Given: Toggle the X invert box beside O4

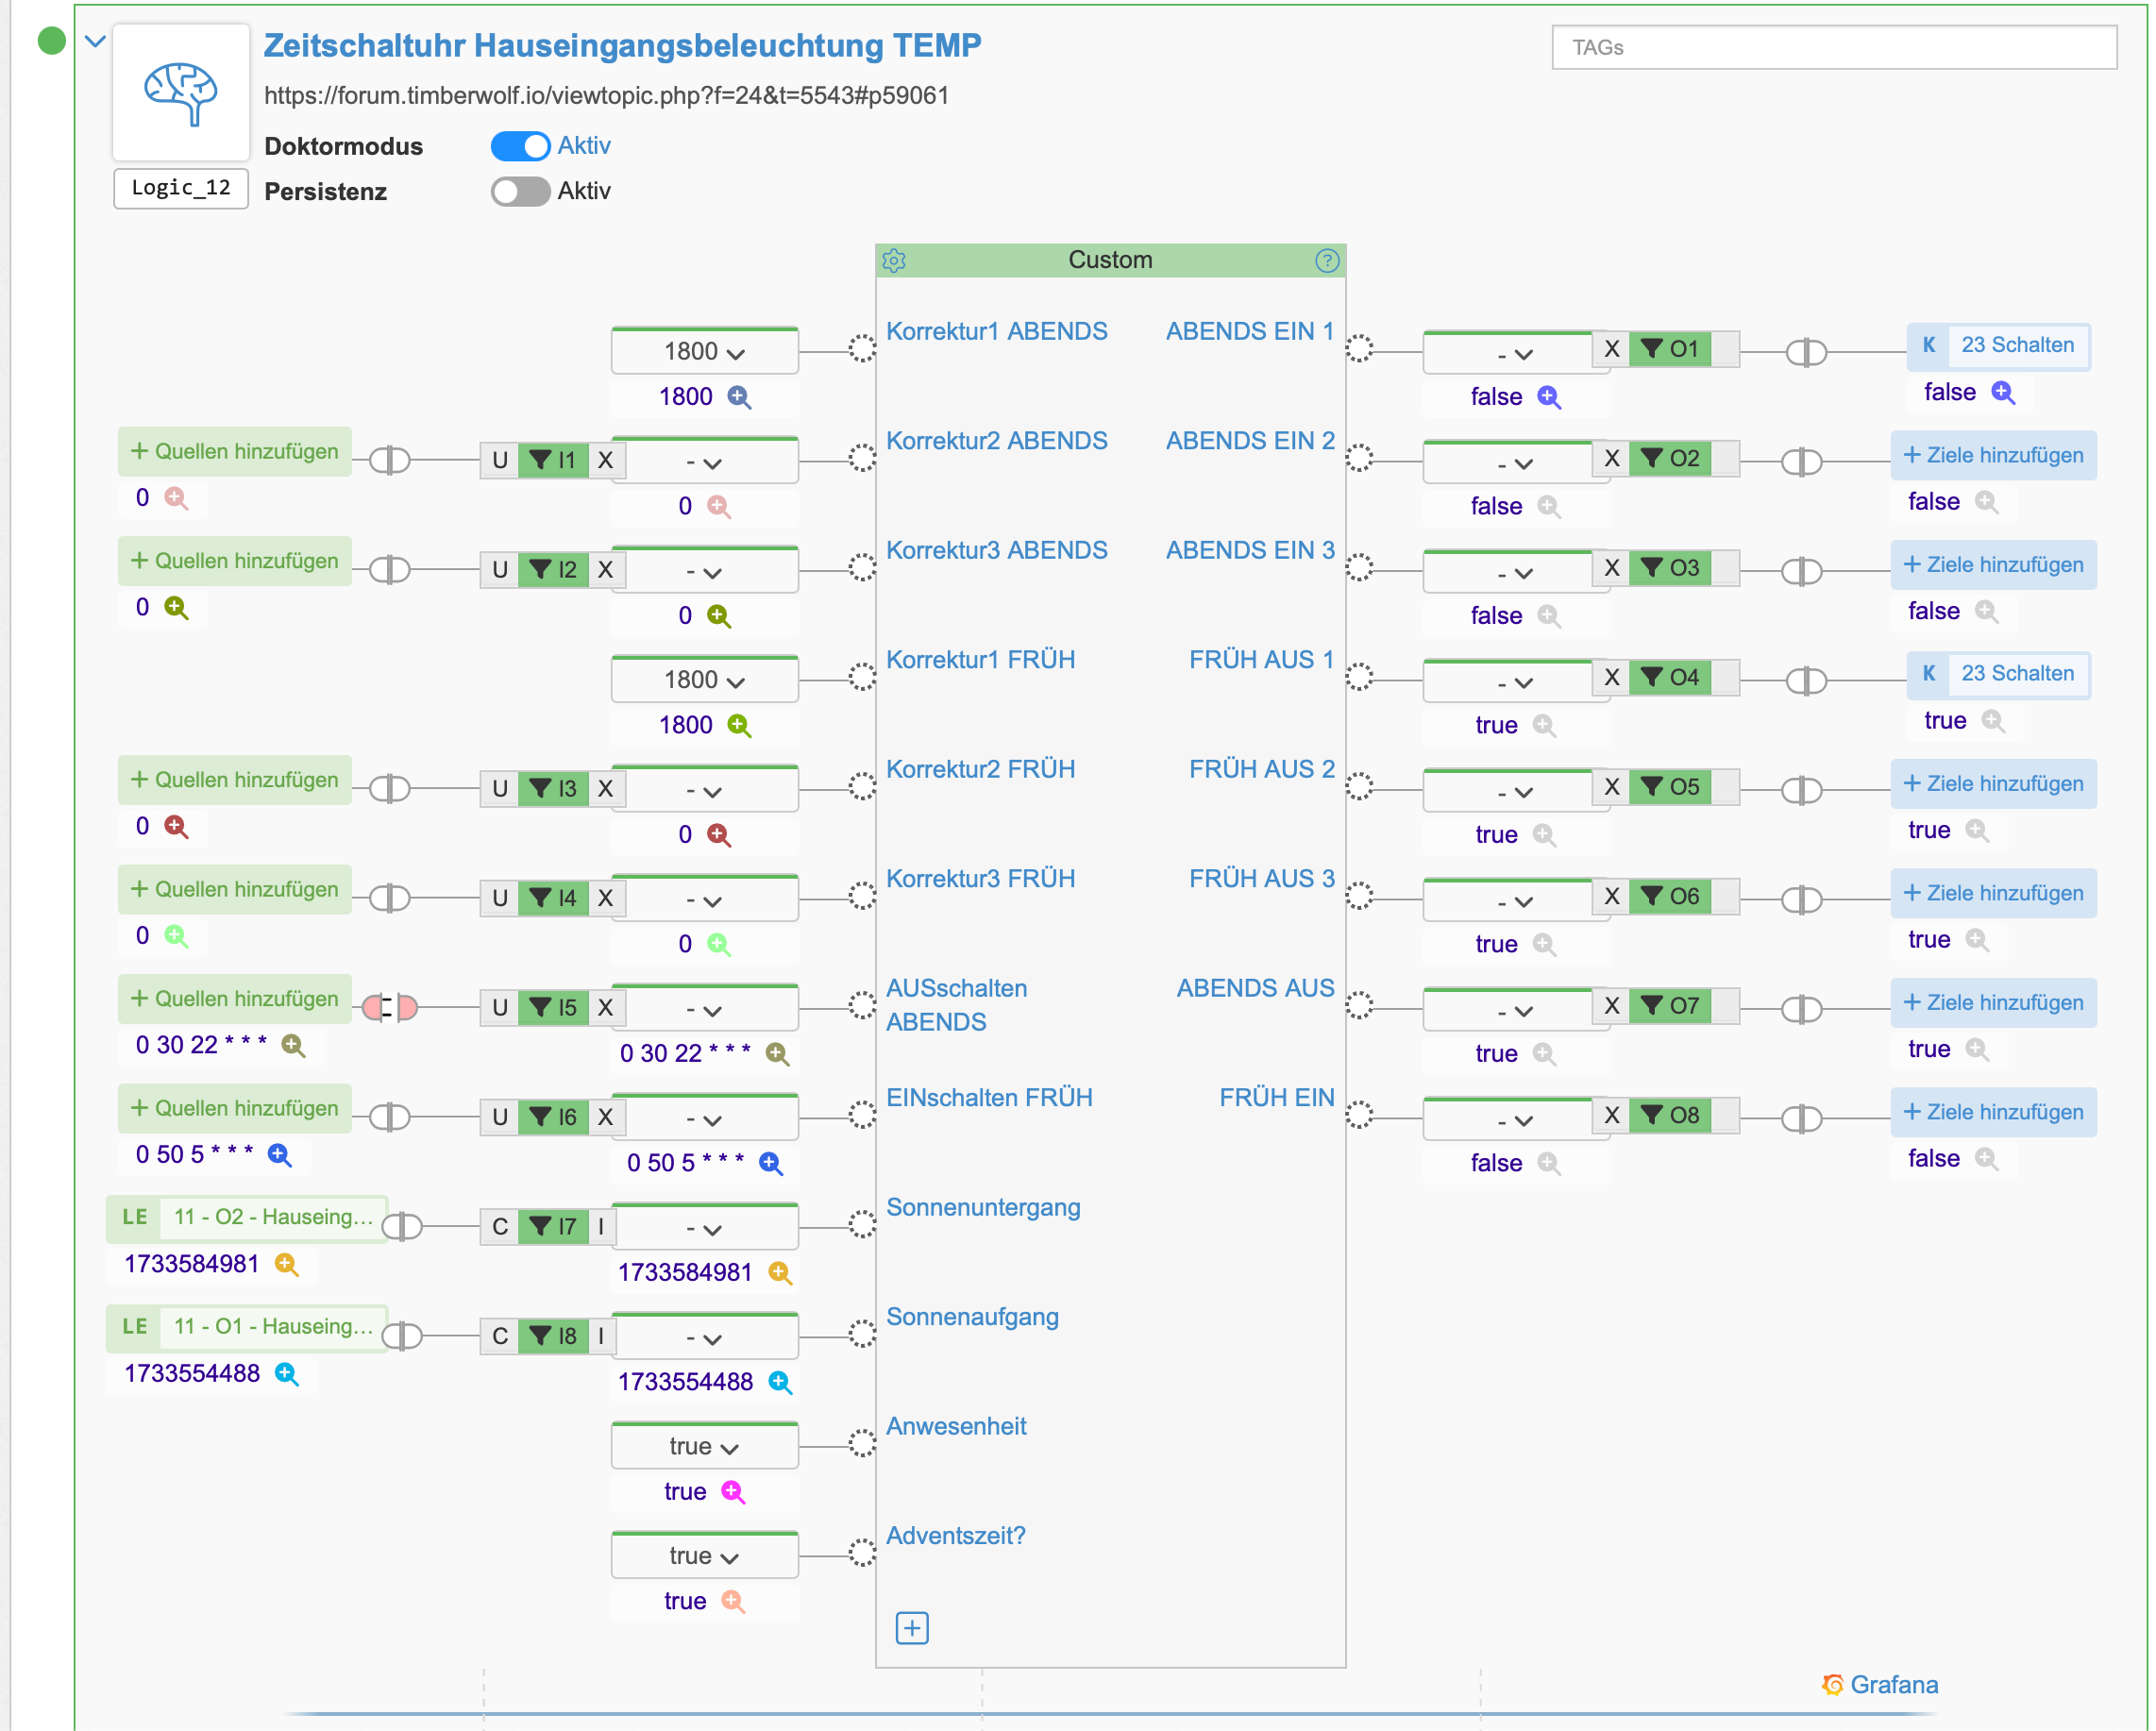Looking at the screenshot, I should 1611,678.
